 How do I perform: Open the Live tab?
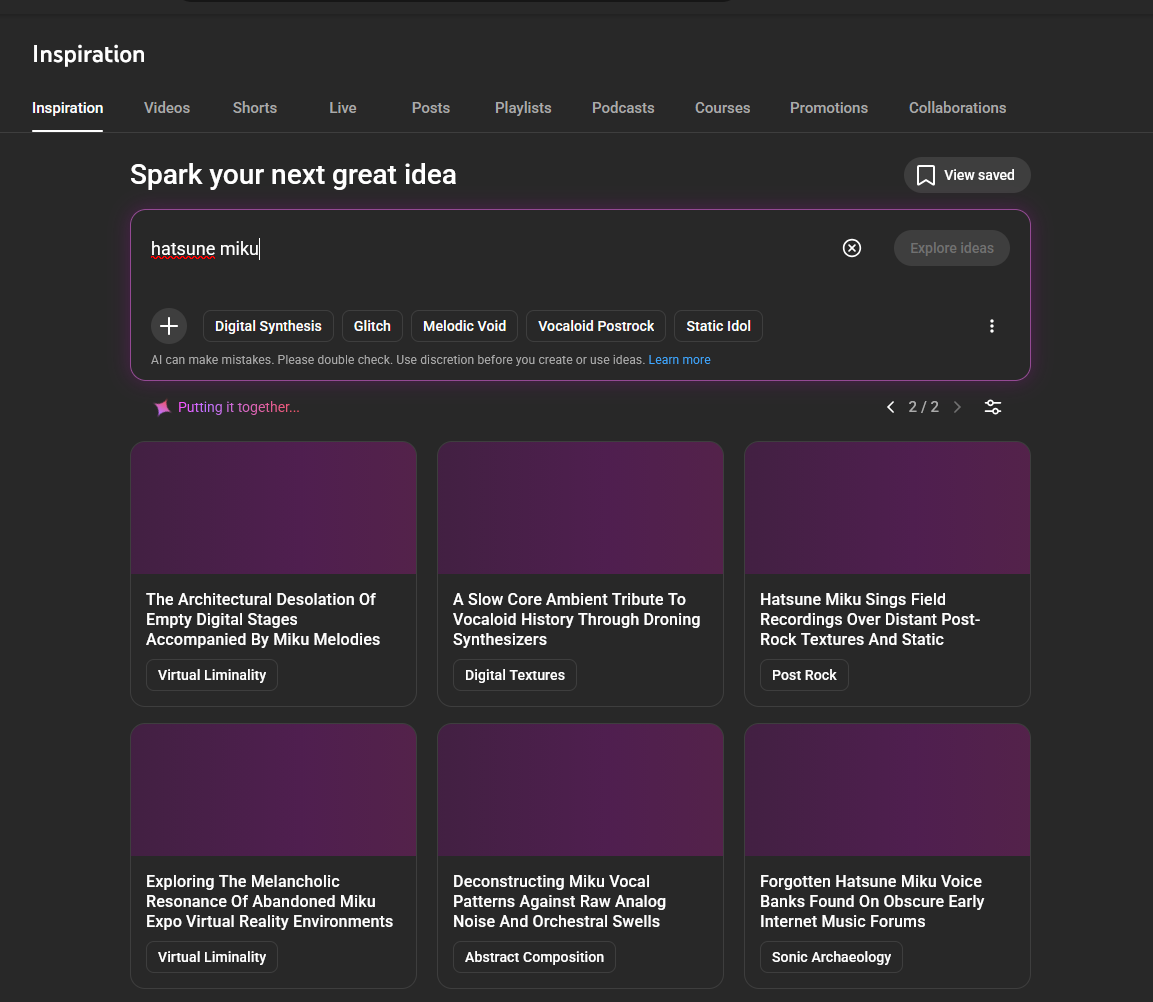(343, 108)
